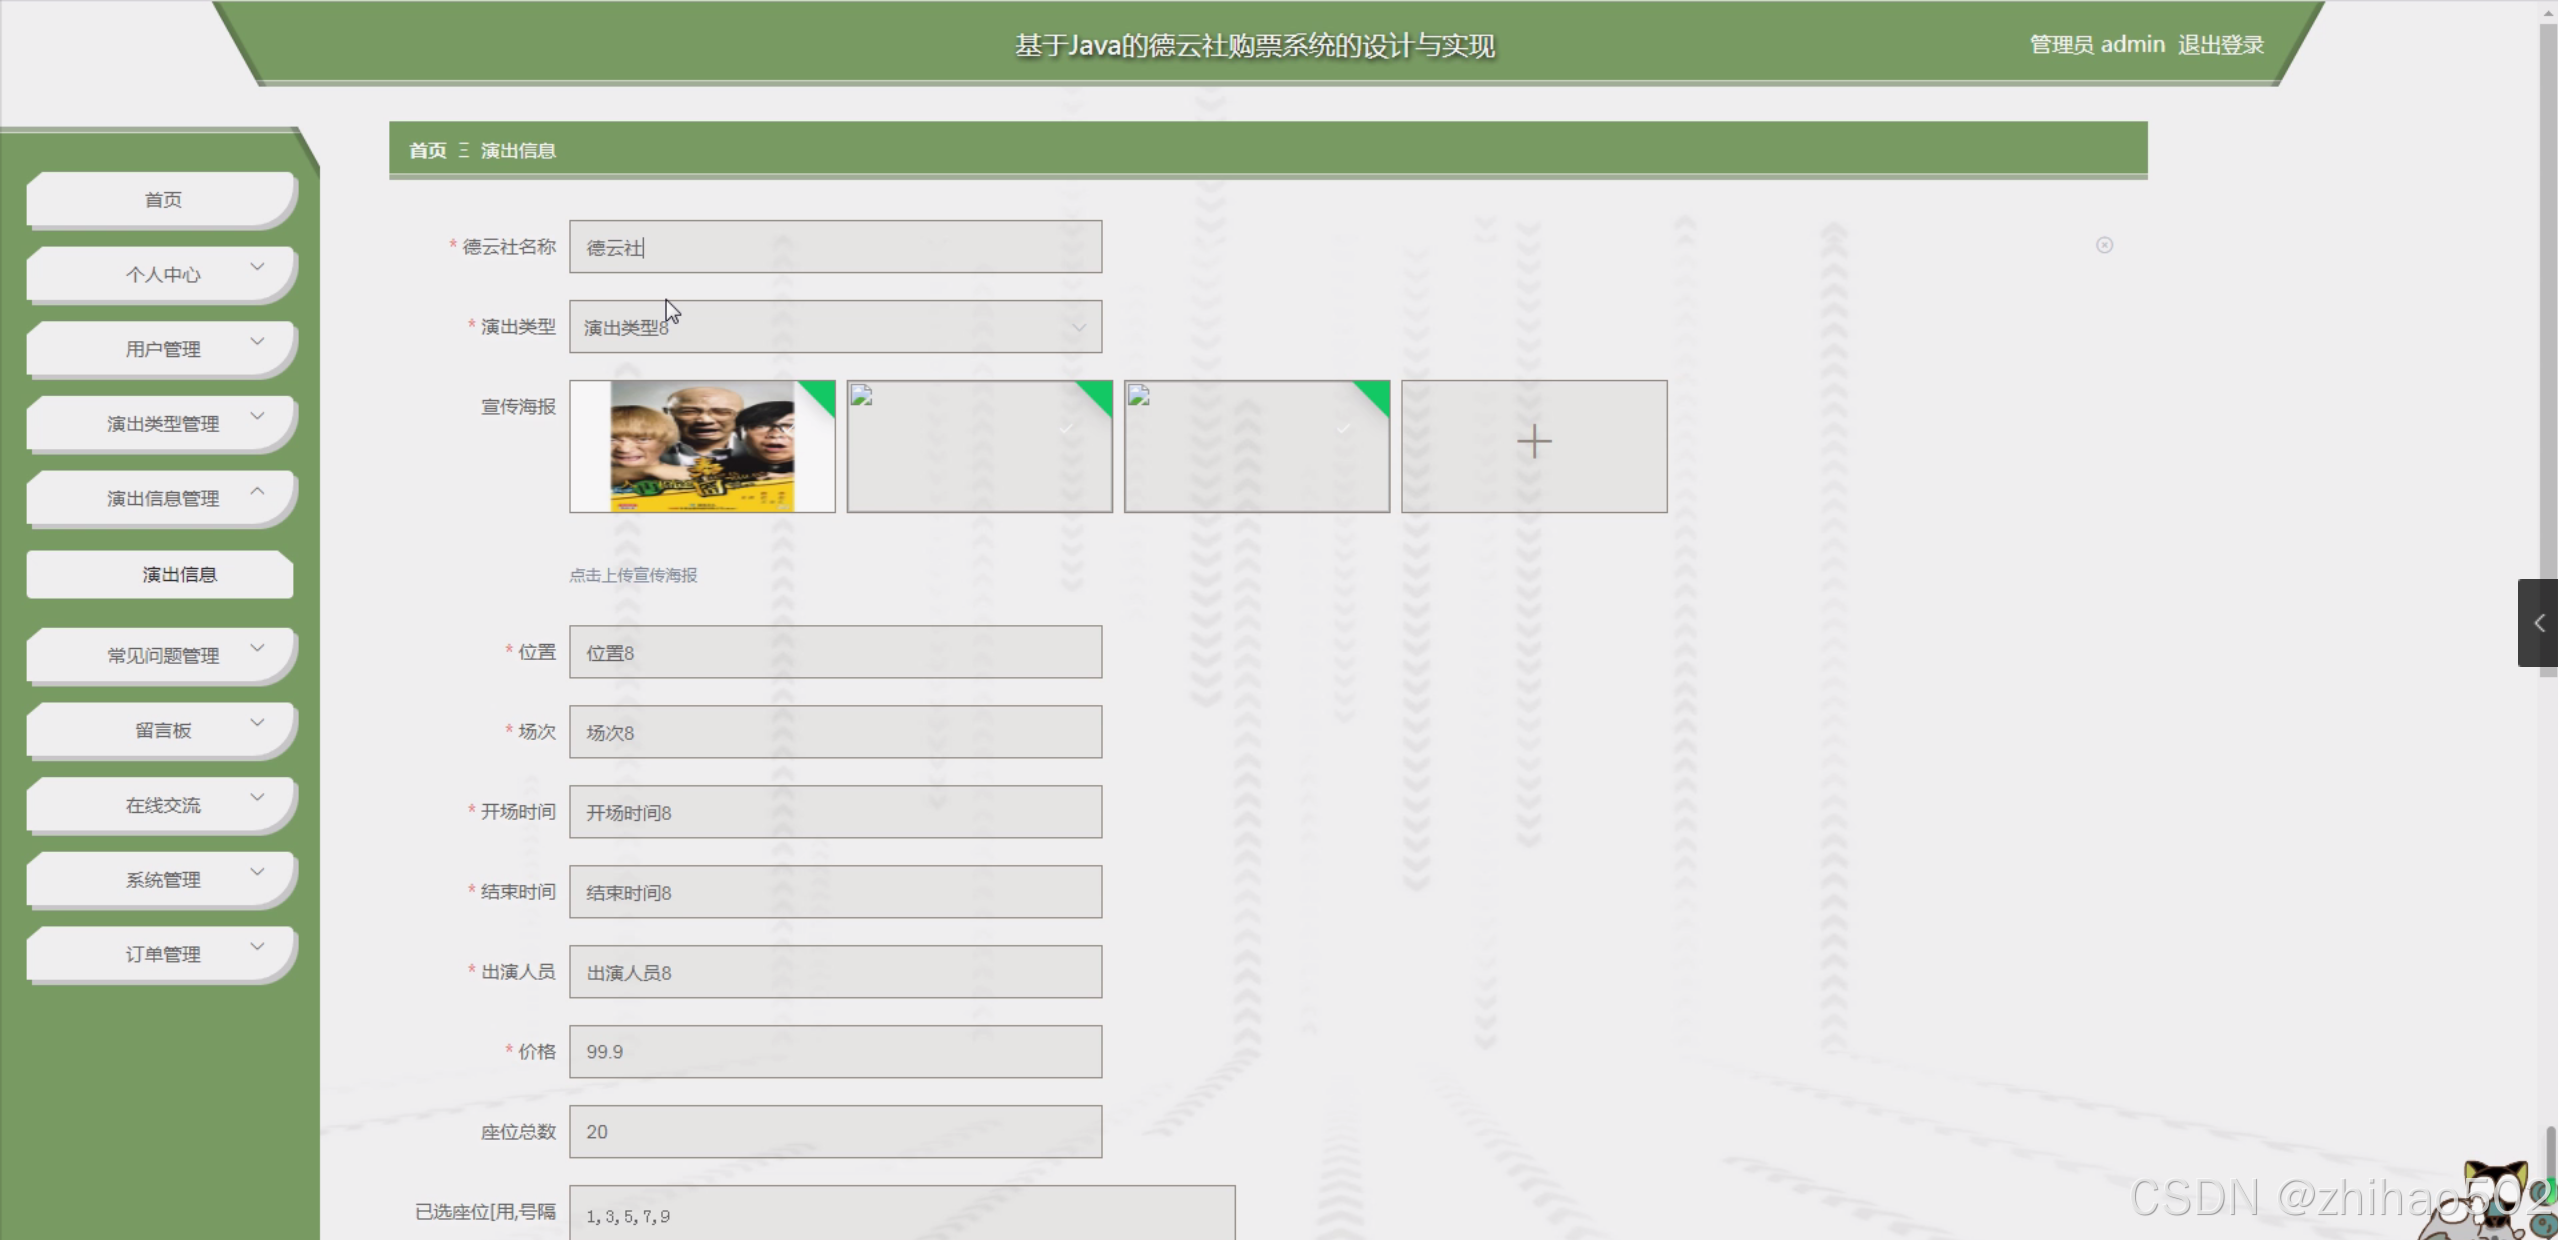
Task: Expand the 订单管理 menu
Action: click(162, 954)
